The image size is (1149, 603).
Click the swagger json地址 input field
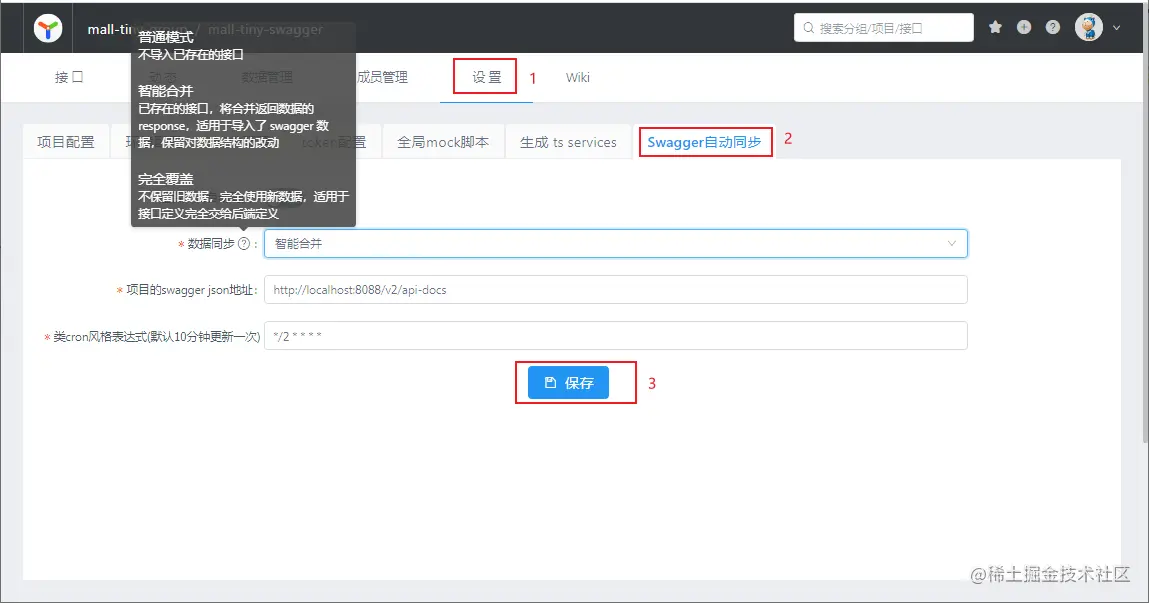[x=616, y=289]
